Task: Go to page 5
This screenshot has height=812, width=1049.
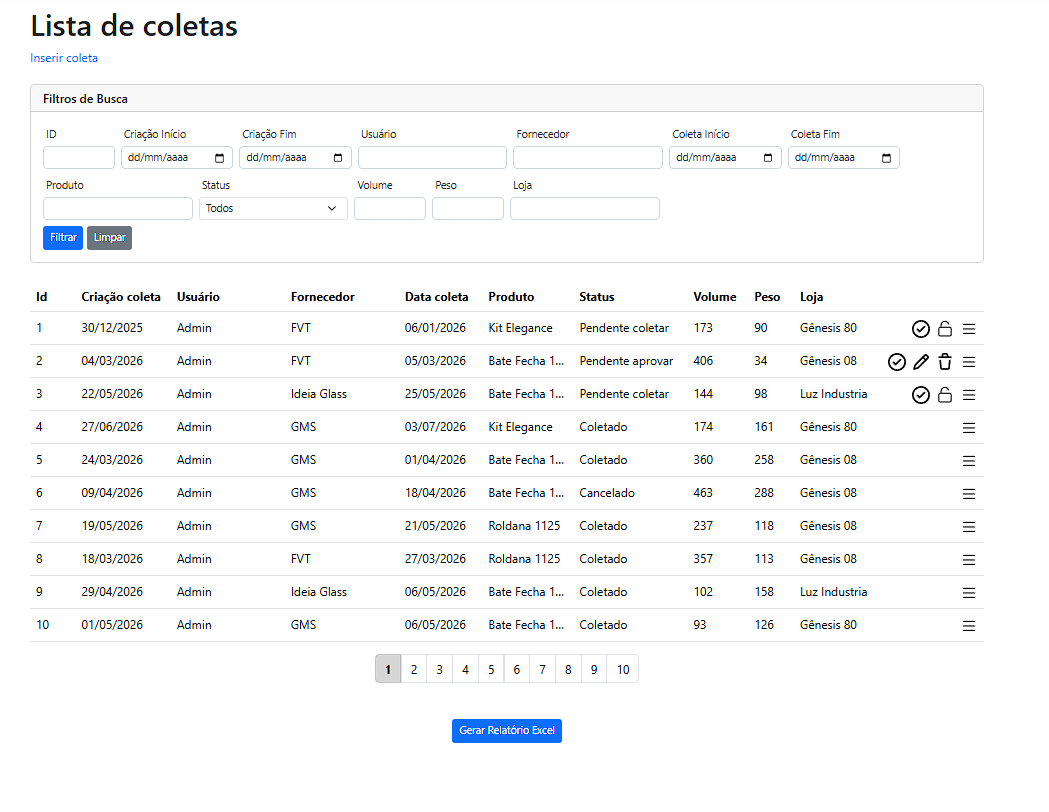Action: coord(491,669)
